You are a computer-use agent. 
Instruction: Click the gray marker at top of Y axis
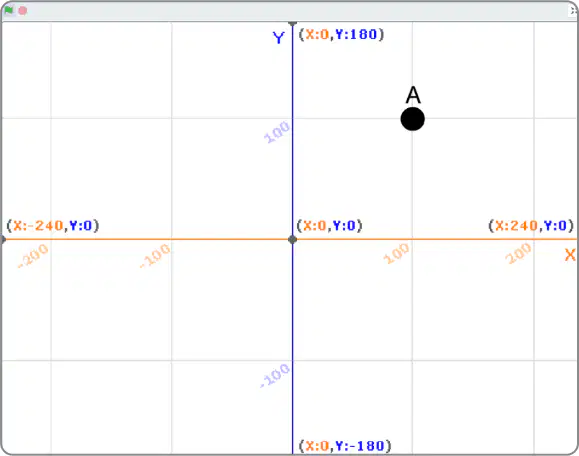coord(292,24)
